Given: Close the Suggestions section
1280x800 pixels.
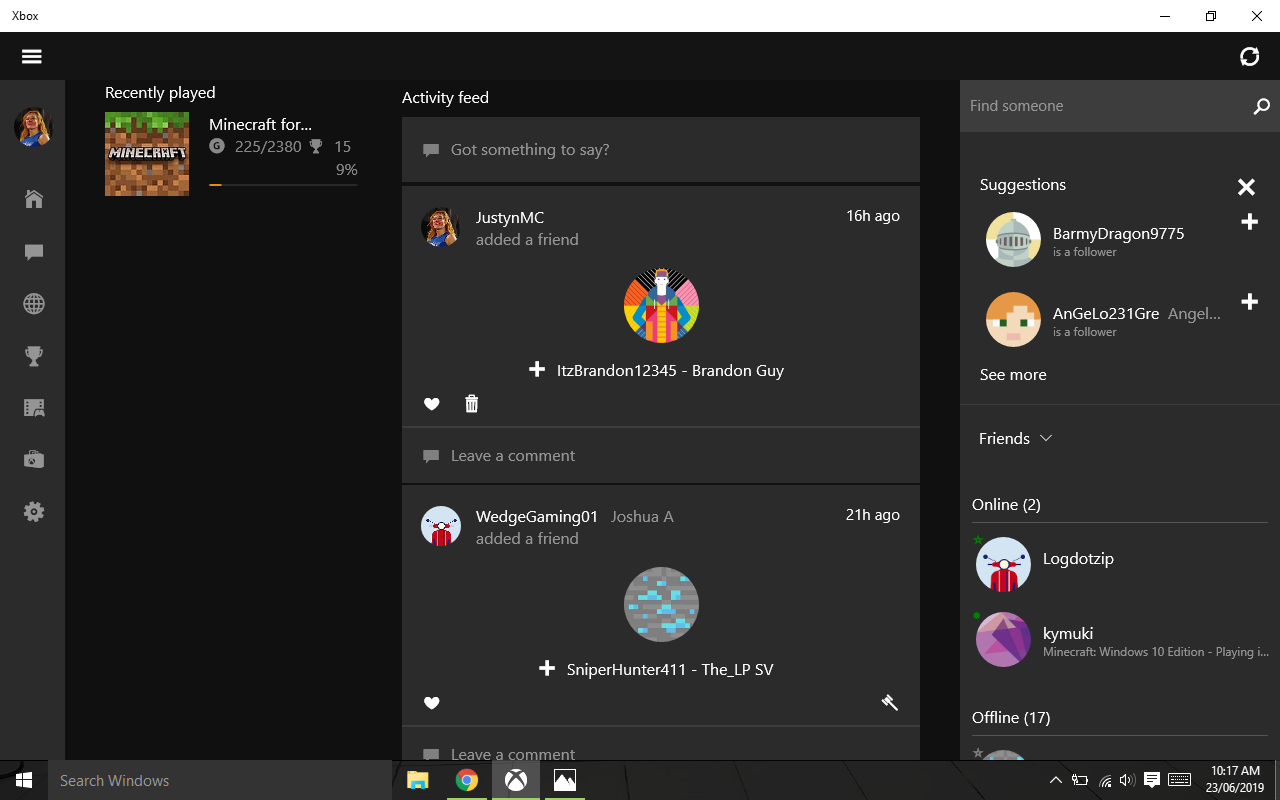Looking at the screenshot, I should [1246, 187].
